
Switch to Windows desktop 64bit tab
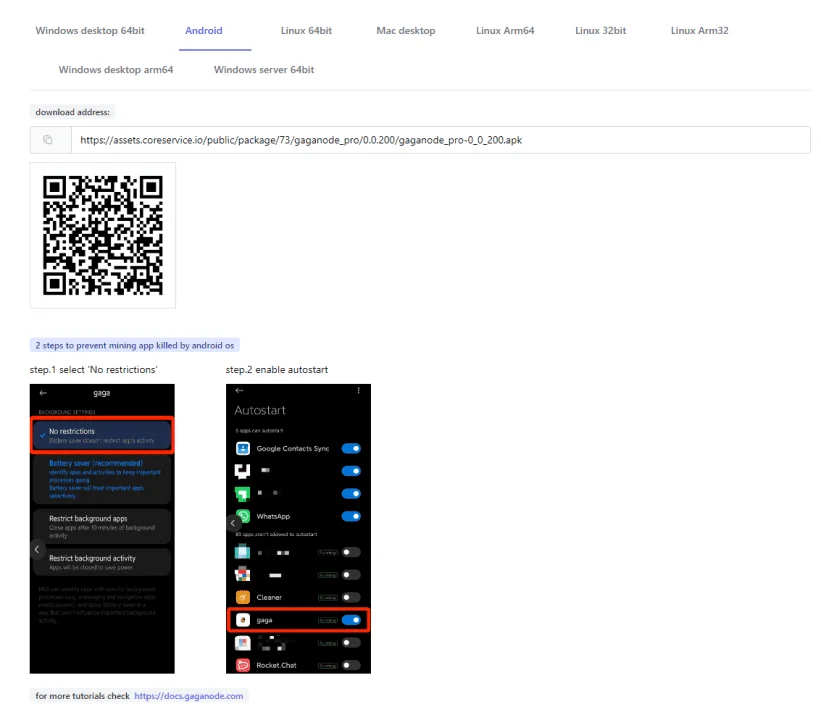coord(90,30)
